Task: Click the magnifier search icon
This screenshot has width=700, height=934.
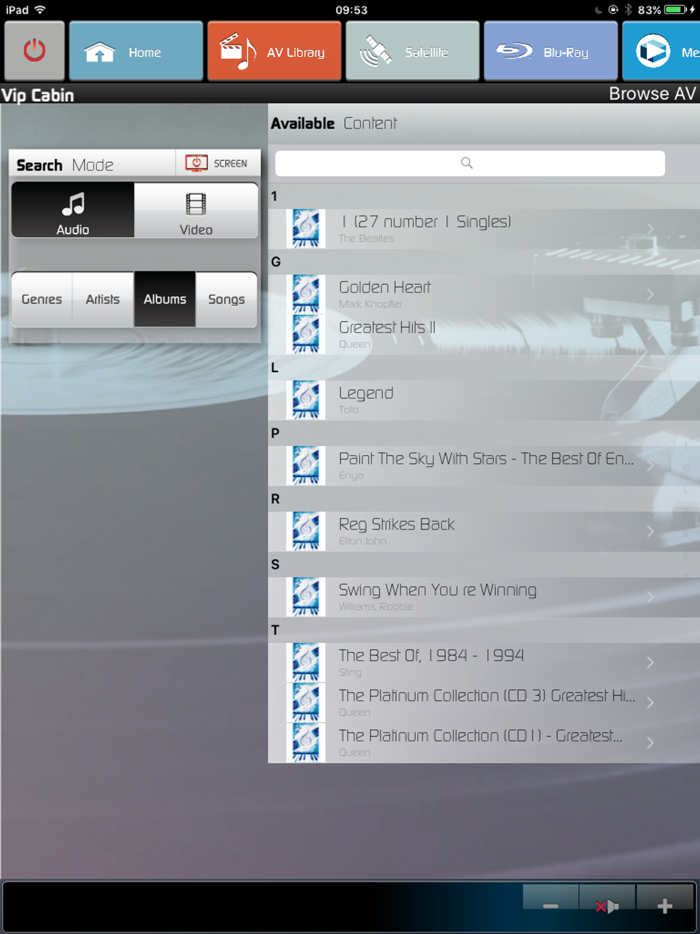Action: pos(466,163)
